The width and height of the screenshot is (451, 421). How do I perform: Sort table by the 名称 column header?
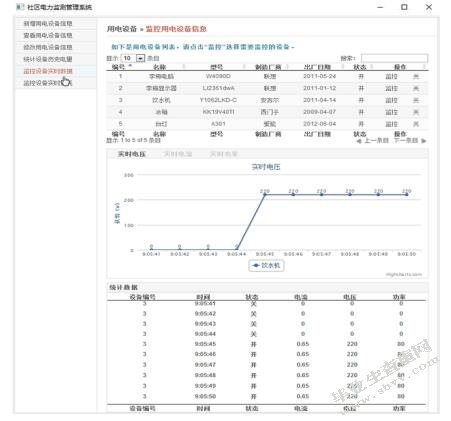click(x=160, y=67)
